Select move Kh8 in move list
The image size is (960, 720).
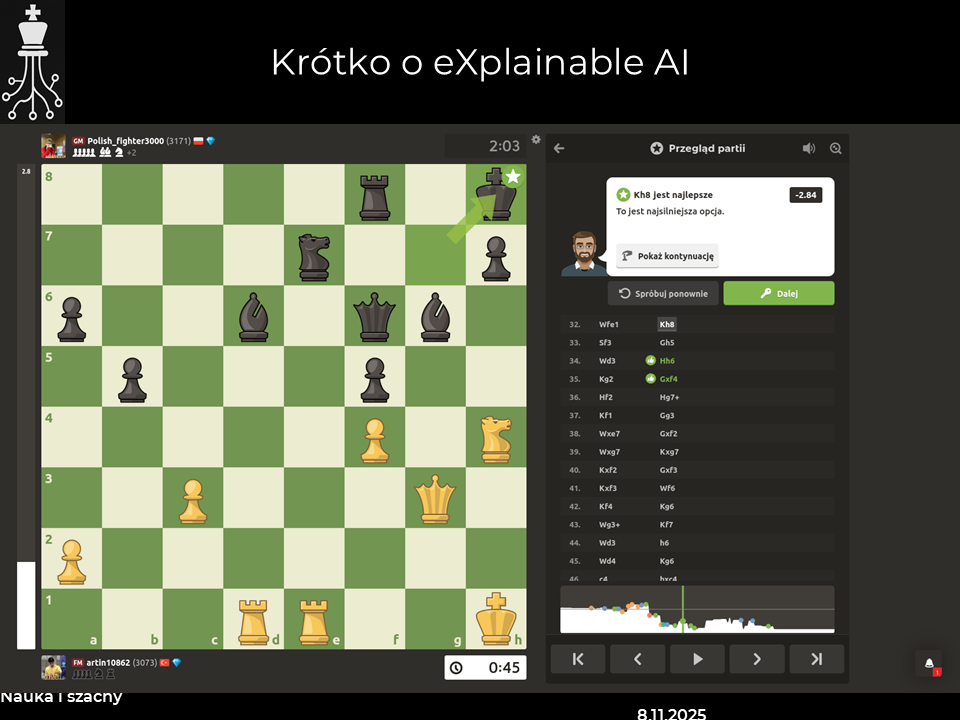667,324
